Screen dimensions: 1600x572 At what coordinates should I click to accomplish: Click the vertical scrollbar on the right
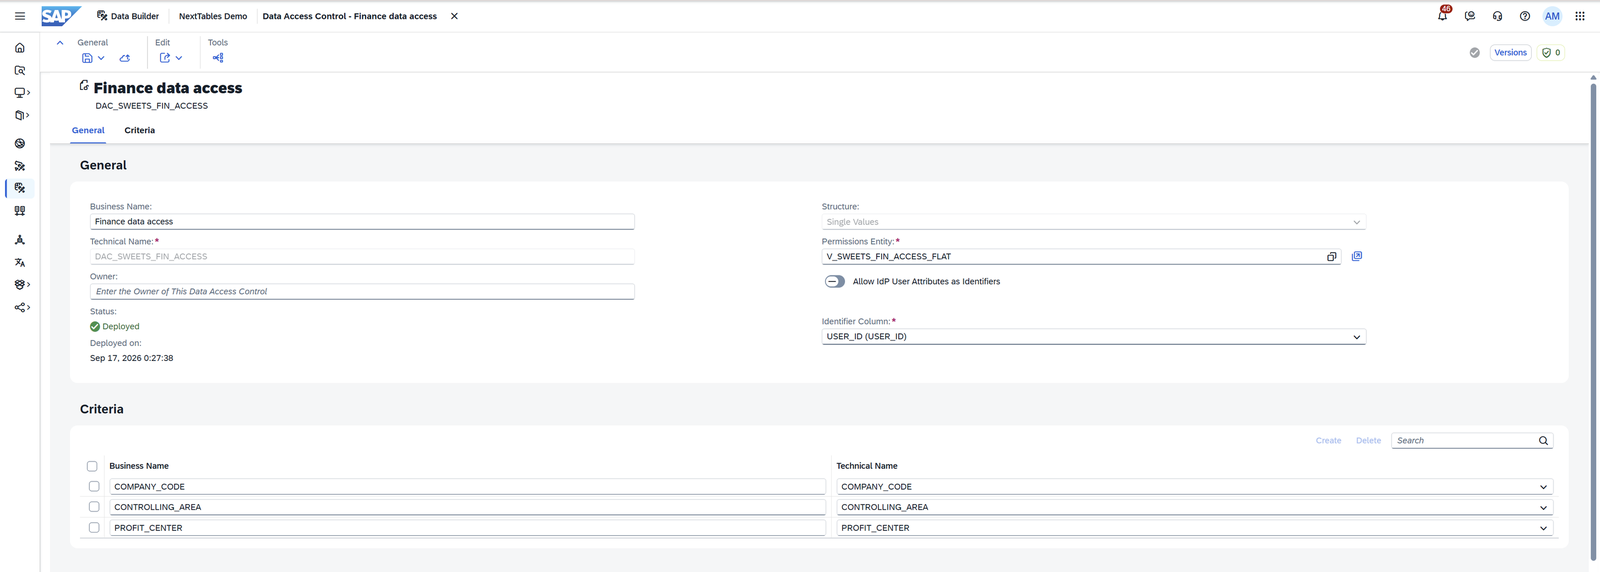[1593, 320]
